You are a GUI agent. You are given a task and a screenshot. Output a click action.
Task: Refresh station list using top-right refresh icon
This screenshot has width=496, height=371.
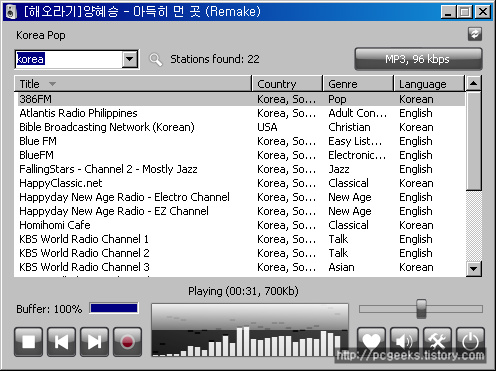pos(475,34)
